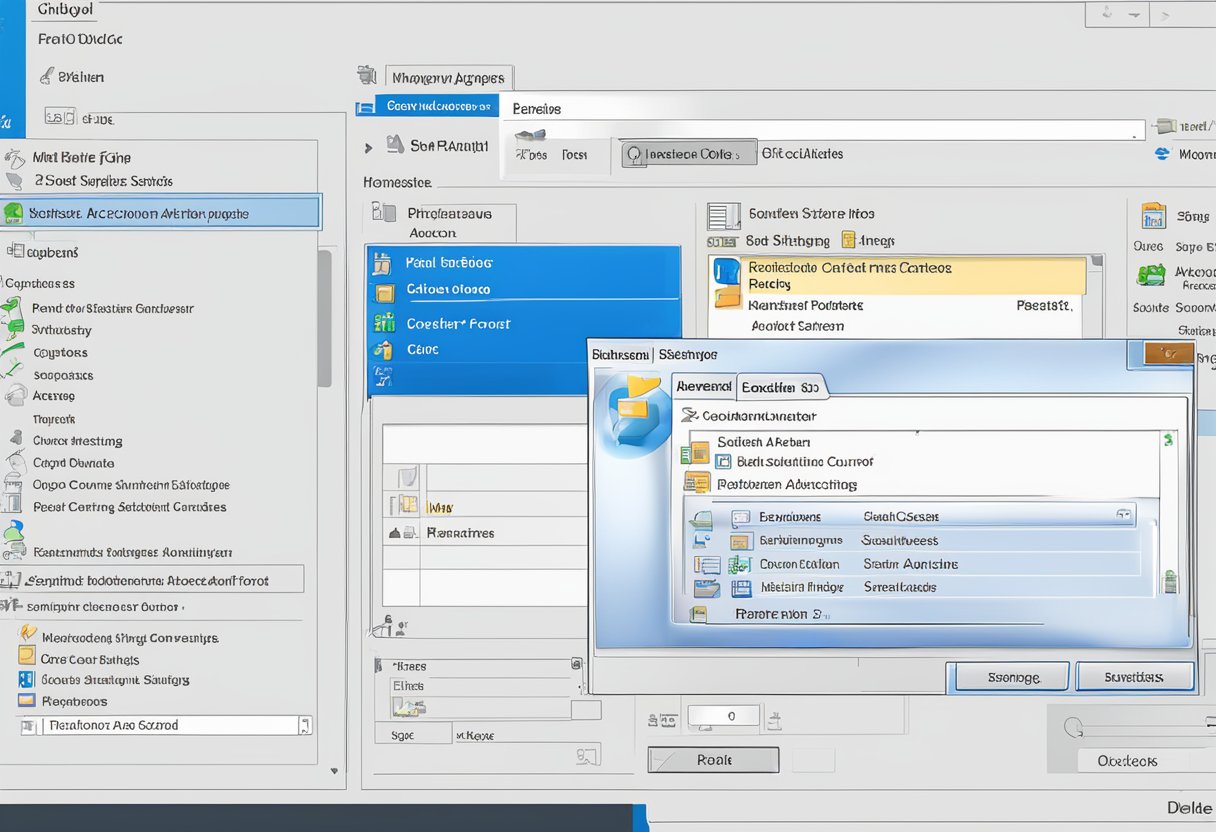Viewport: 1216px width, 832px height.
Task: Click the Roale button
Action: (713, 760)
